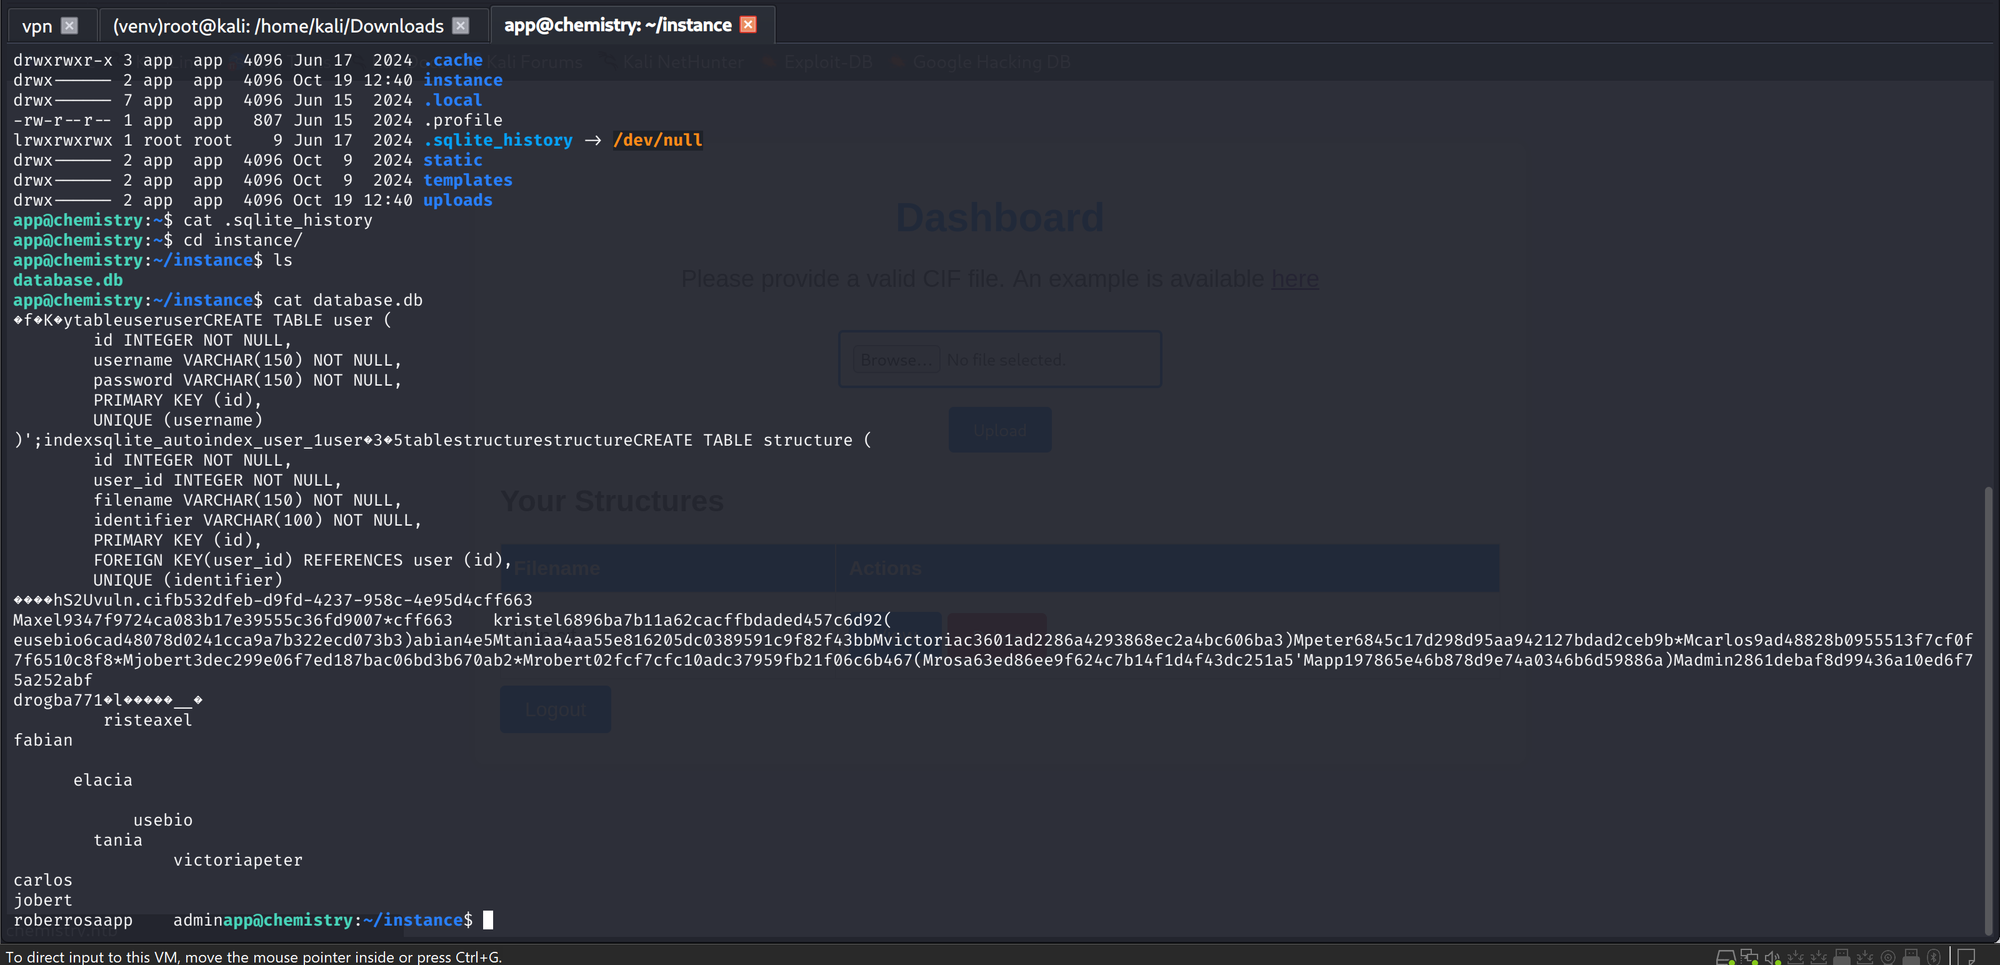Viewport: 2000px width, 965px height.
Task: Click 'UNIQUE (username)' line
Action: (178, 420)
